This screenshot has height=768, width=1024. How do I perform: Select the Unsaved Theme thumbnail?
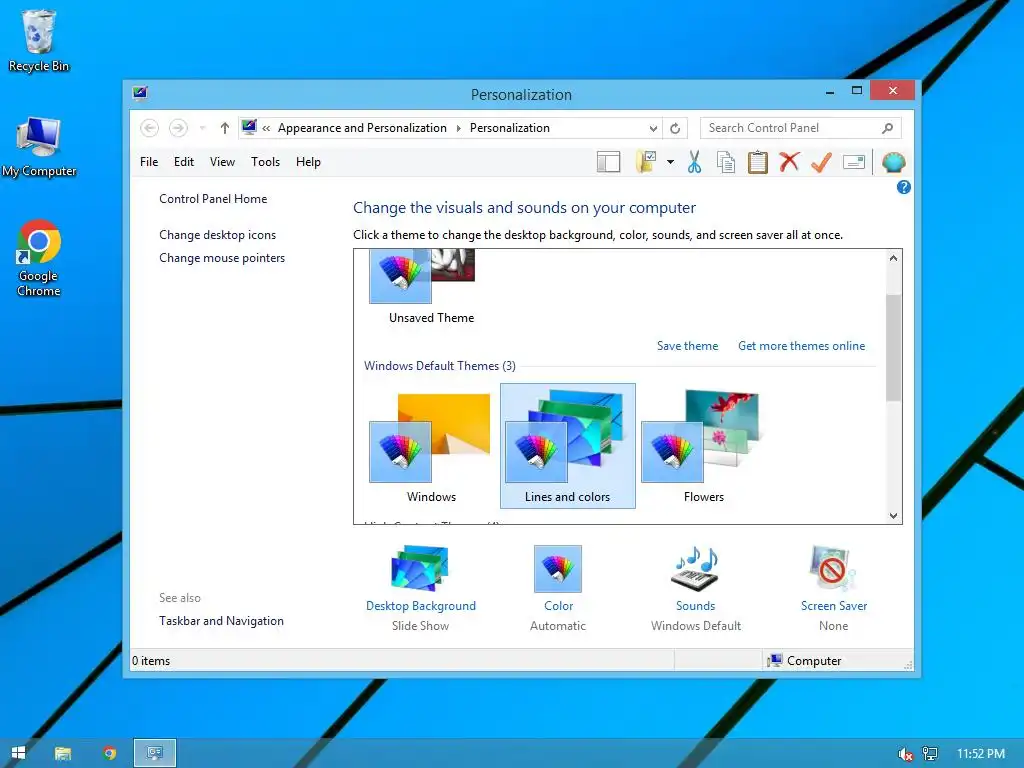tap(422, 277)
